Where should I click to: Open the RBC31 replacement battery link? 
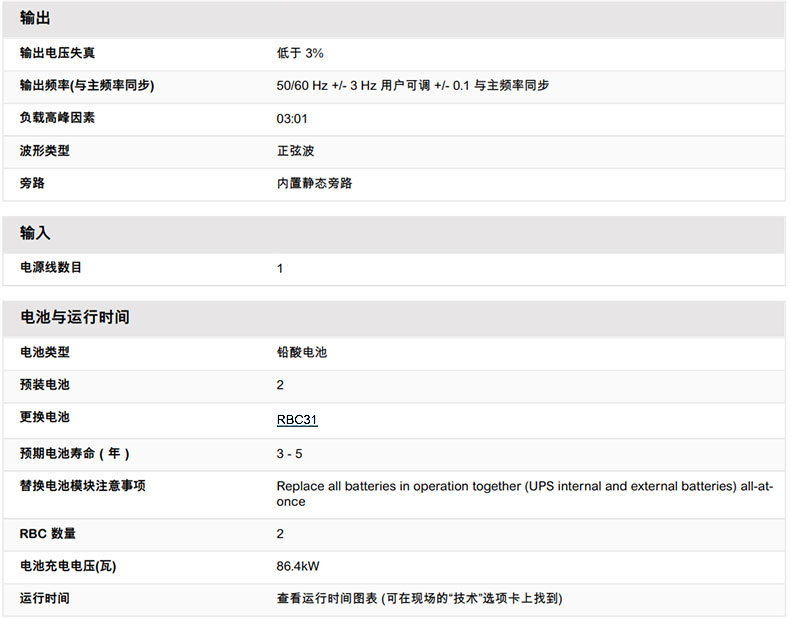pos(297,420)
